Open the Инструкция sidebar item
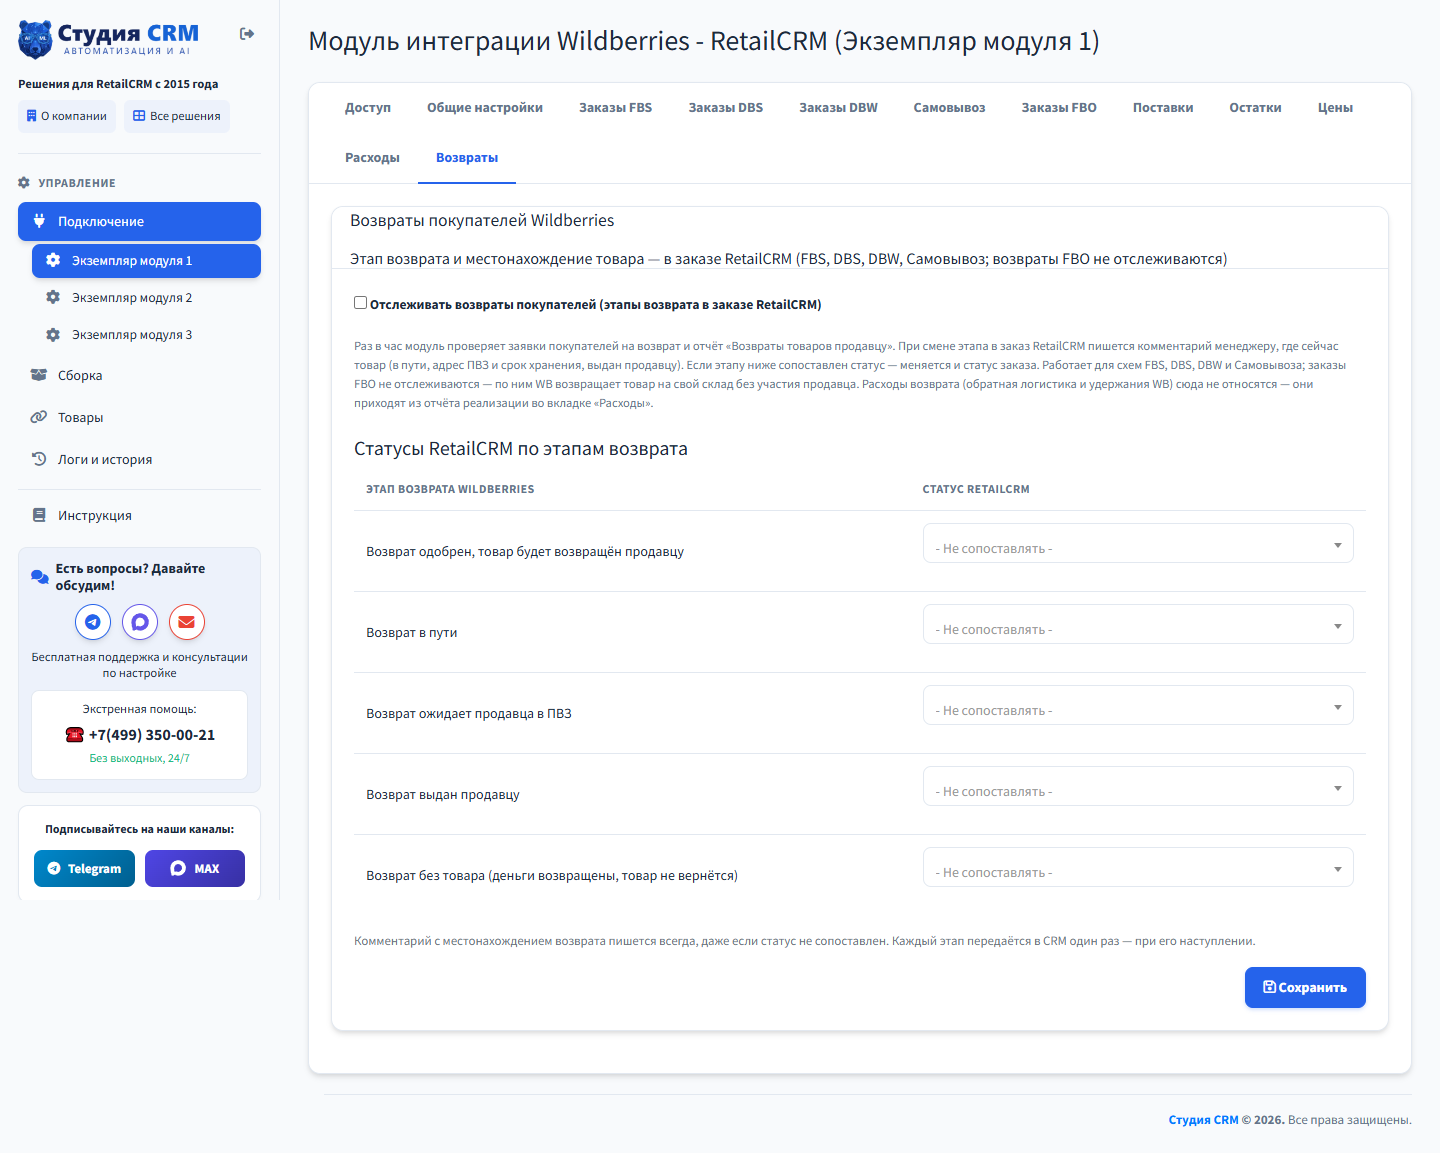Screen dimensions: 1440x1153 click(139, 515)
